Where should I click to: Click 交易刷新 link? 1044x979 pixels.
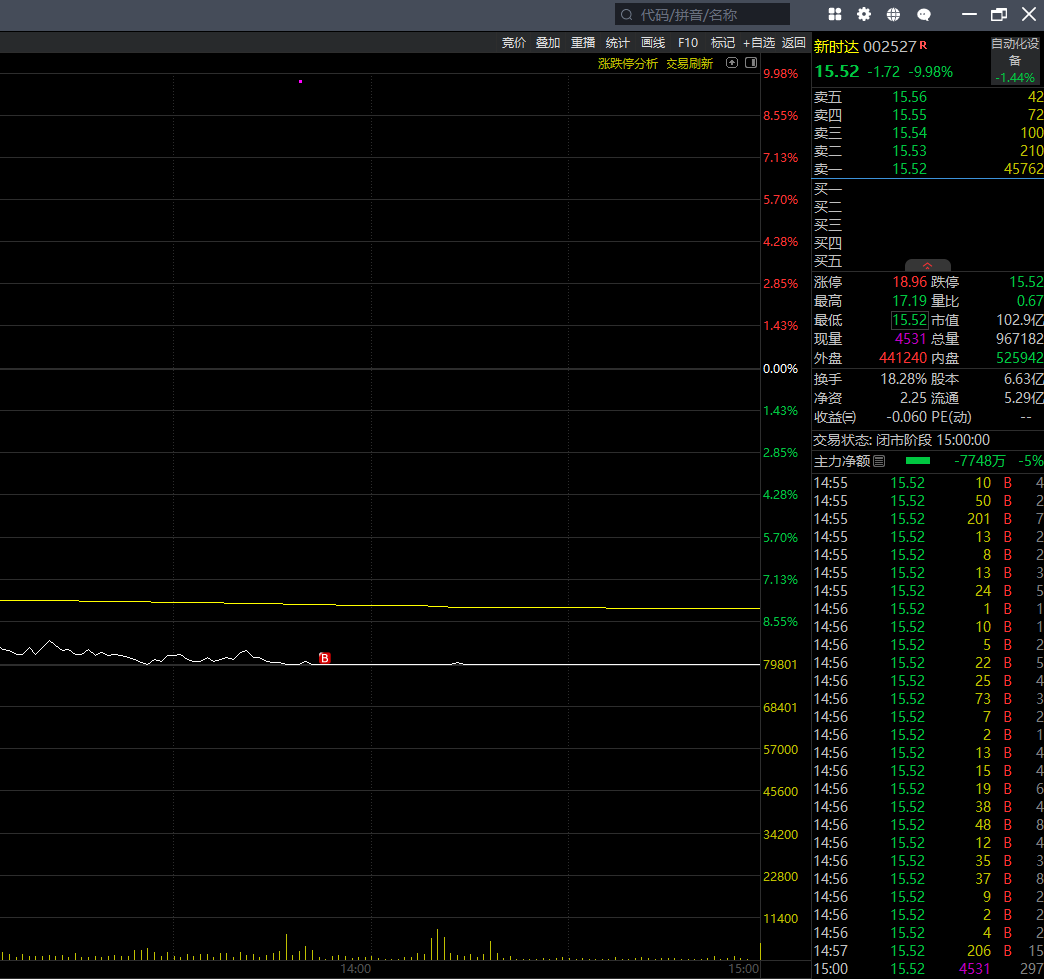[689, 63]
